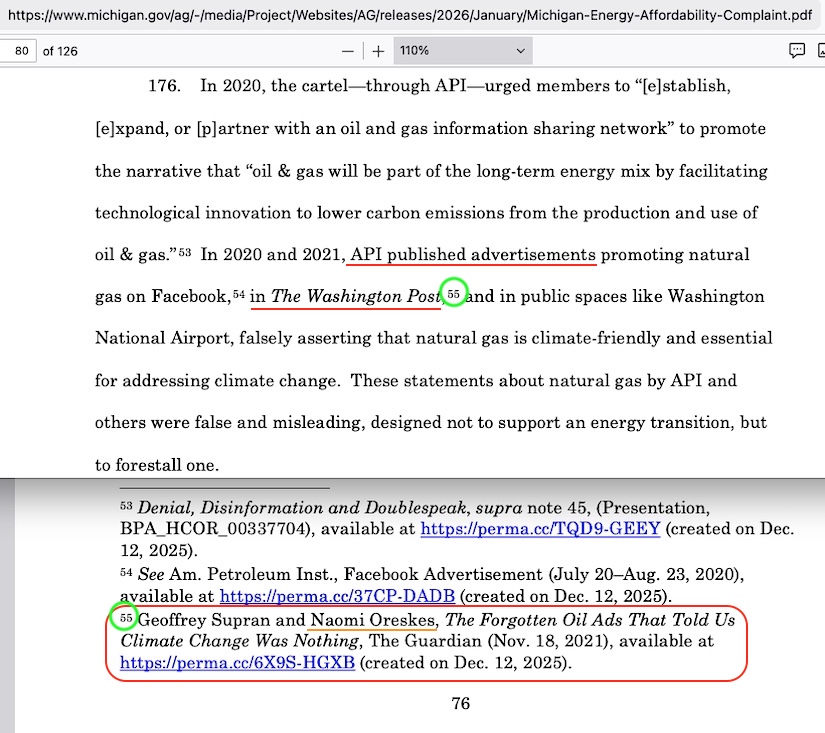
Task: Click footnote 53 superscript after "oil & gas."
Action: [x=184, y=253]
